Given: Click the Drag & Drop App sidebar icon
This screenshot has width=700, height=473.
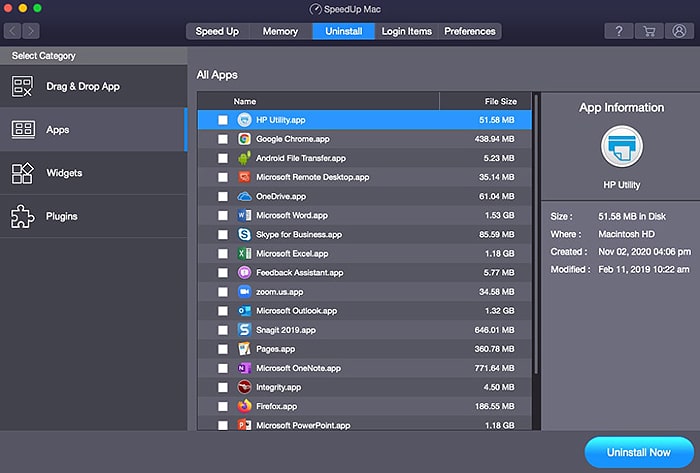Looking at the screenshot, I should click(x=22, y=87).
